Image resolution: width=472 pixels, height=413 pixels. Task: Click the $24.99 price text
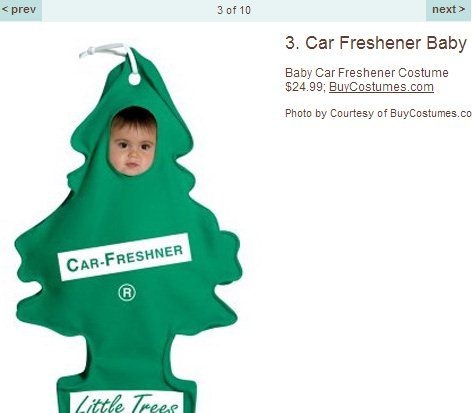coord(305,87)
